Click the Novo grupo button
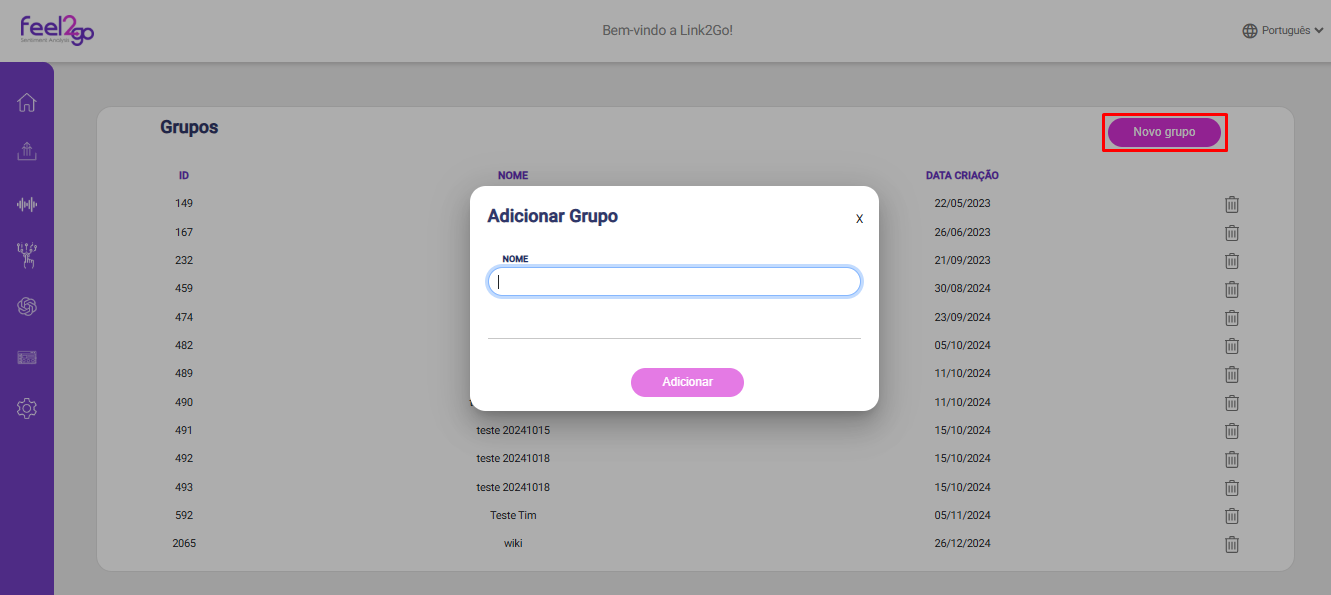Viewport: 1331px width, 595px height. click(x=1164, y=132)
